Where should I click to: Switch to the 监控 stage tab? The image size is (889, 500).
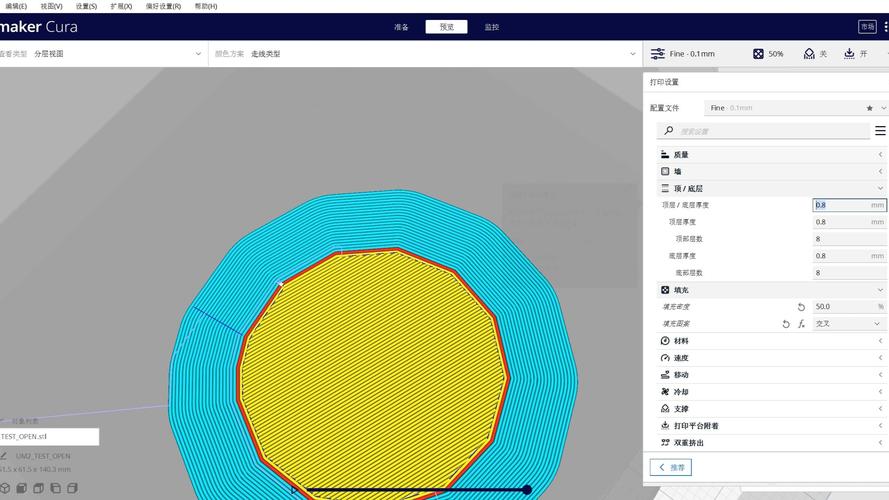(x=492, y=27)
